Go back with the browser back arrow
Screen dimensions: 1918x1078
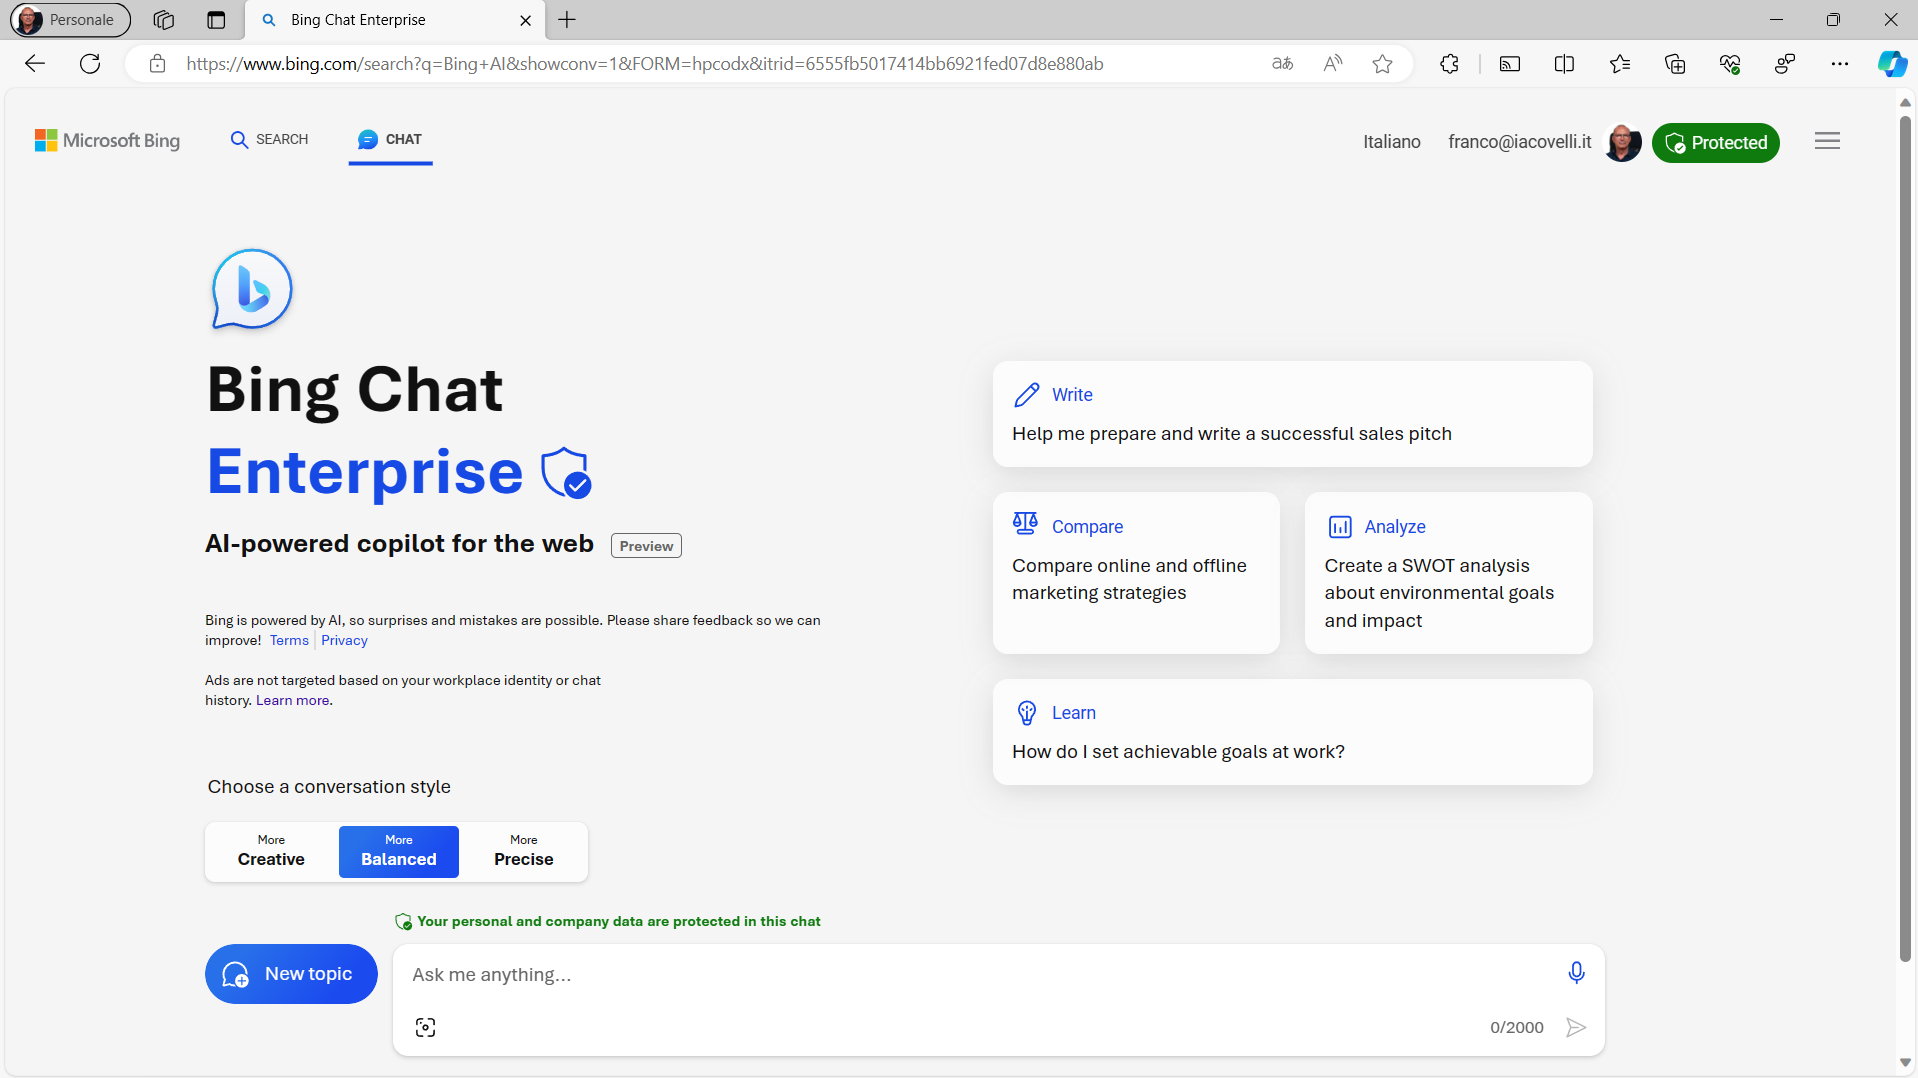coord(35,64)
